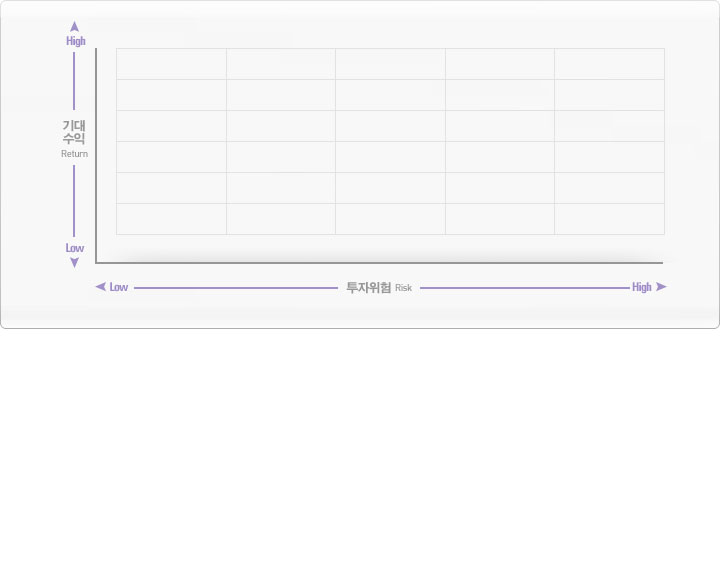Viewport: 720px width, 567px height.
Task: Click the small Return text under 기대수익
Action: (x=74, y=154)
